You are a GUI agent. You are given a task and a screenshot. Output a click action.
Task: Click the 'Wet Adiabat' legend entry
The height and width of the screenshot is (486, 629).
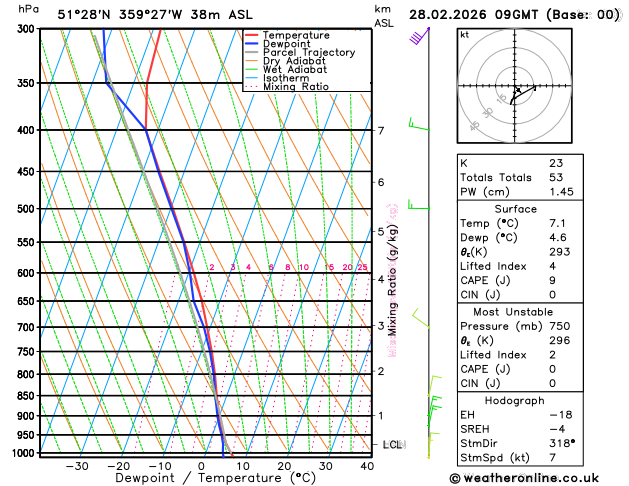point(295,69)
